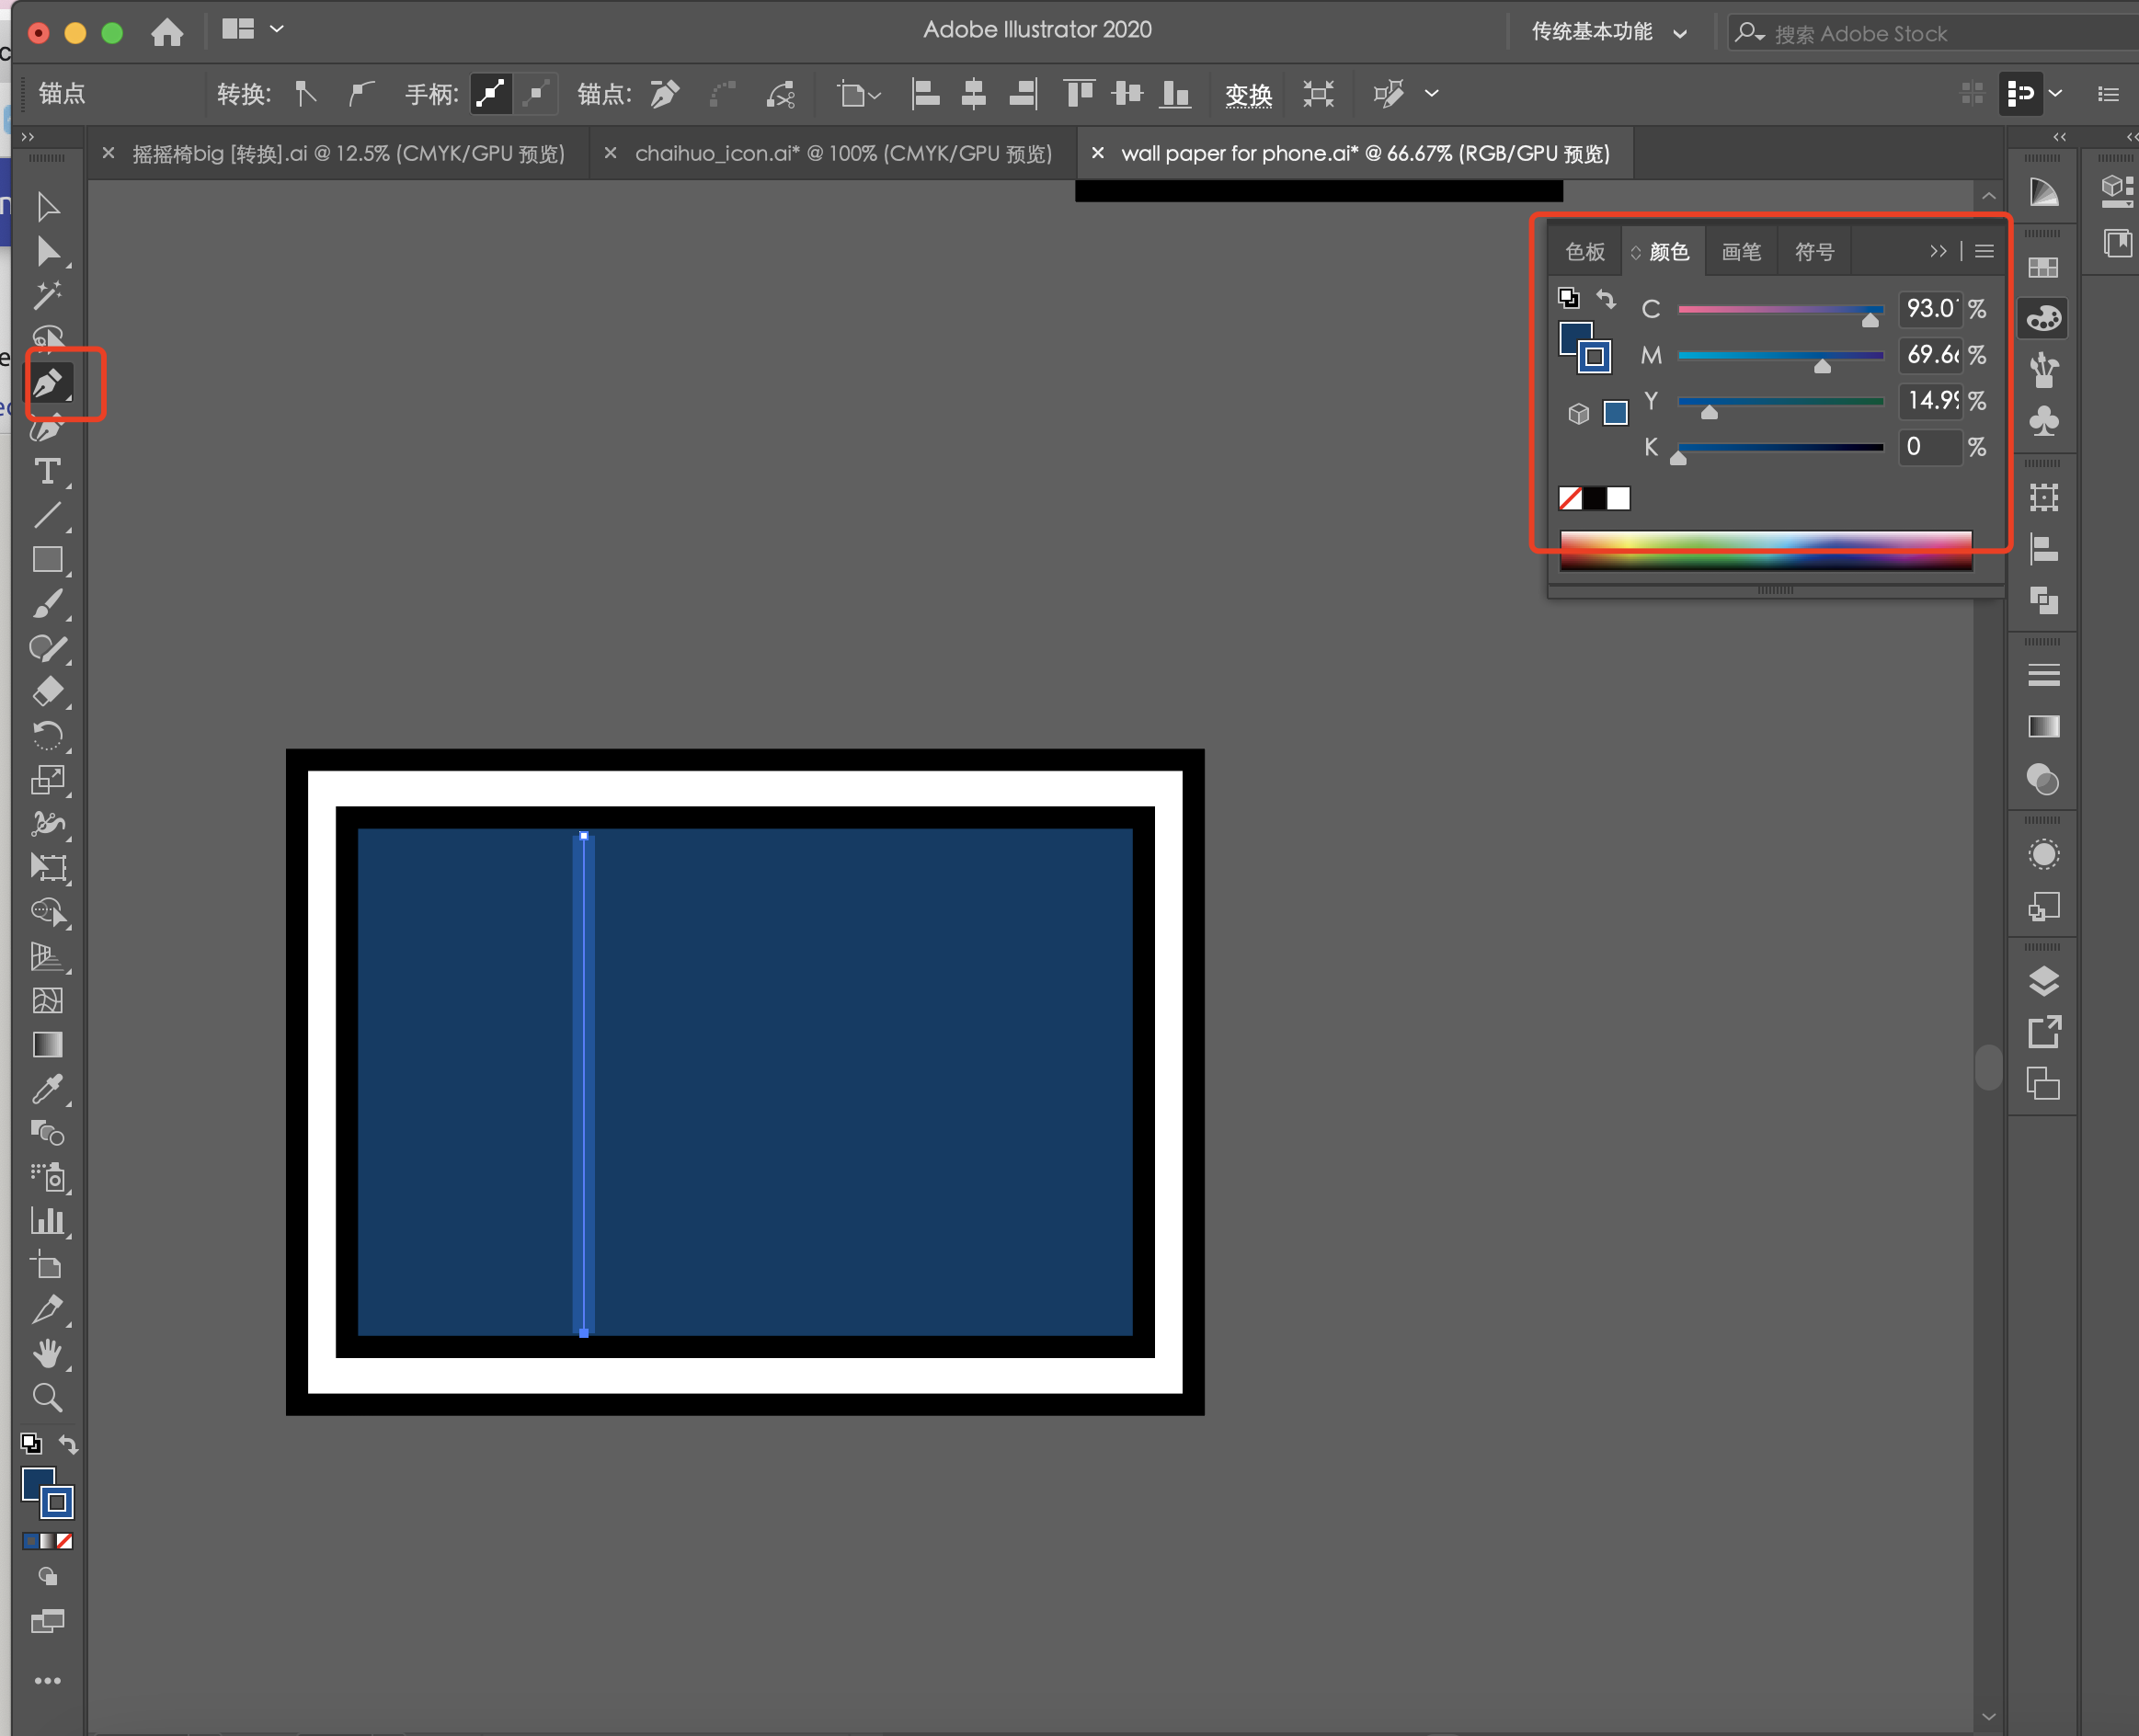Select the Blend tool
Image resolution: width=2139 pixels, height=1736 pixels.
47,1132
